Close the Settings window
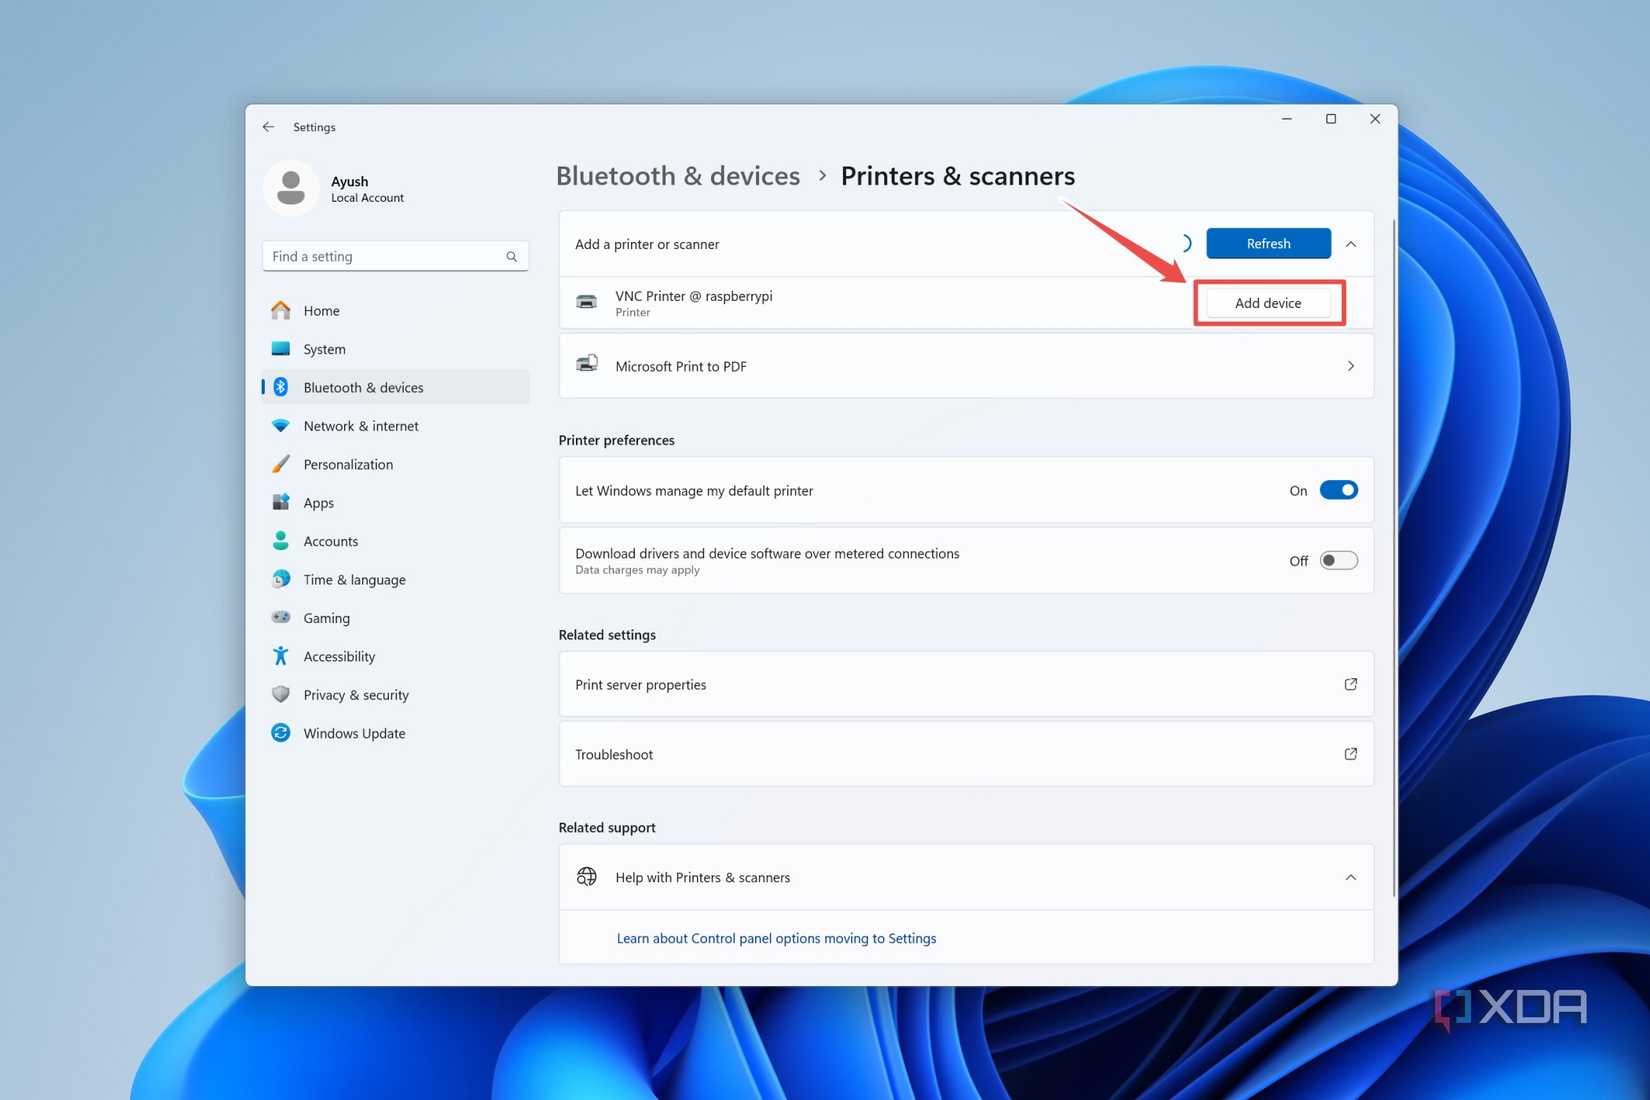1650x1100 pixels. point(1375,119)
